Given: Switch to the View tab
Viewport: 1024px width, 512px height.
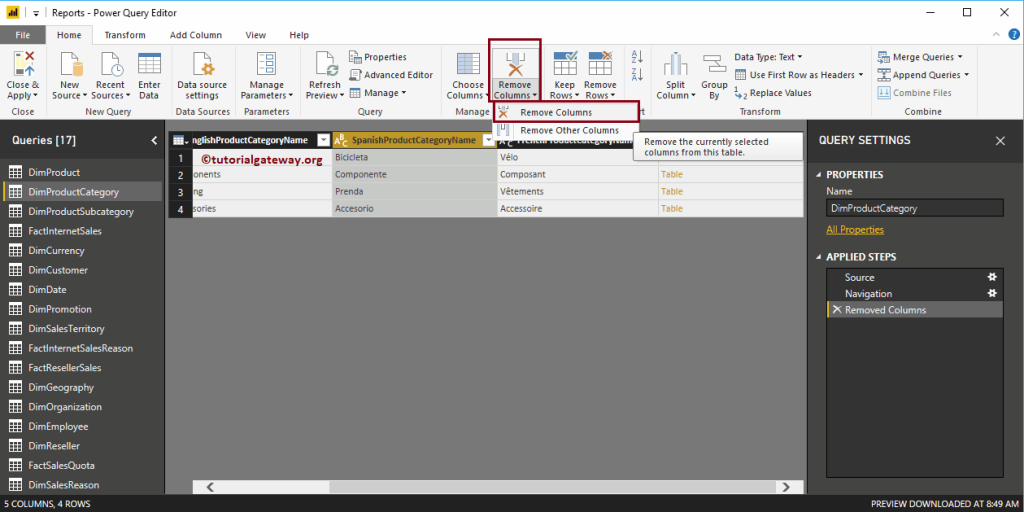Looking at the screenshot, I should coord(255,35).
